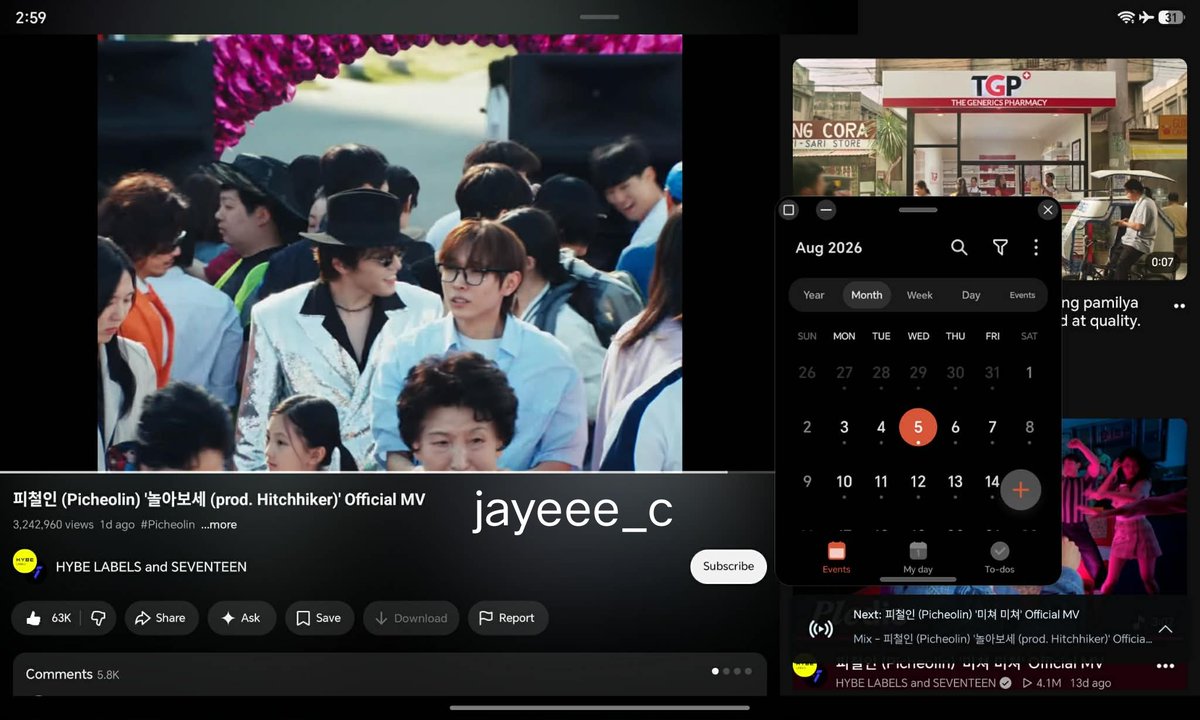Open the To-dos bottom tab
This screenshot has height=720, width=1200.
pos(999,557)
